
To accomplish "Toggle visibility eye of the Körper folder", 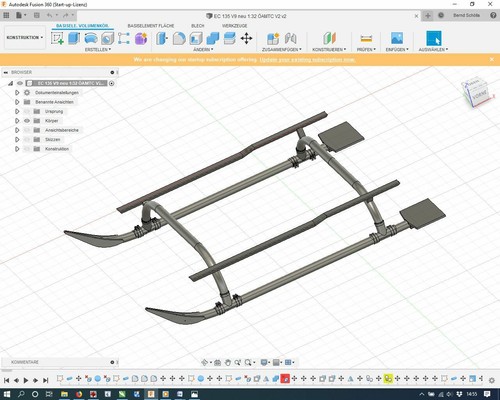I will [x=27, y=121].
